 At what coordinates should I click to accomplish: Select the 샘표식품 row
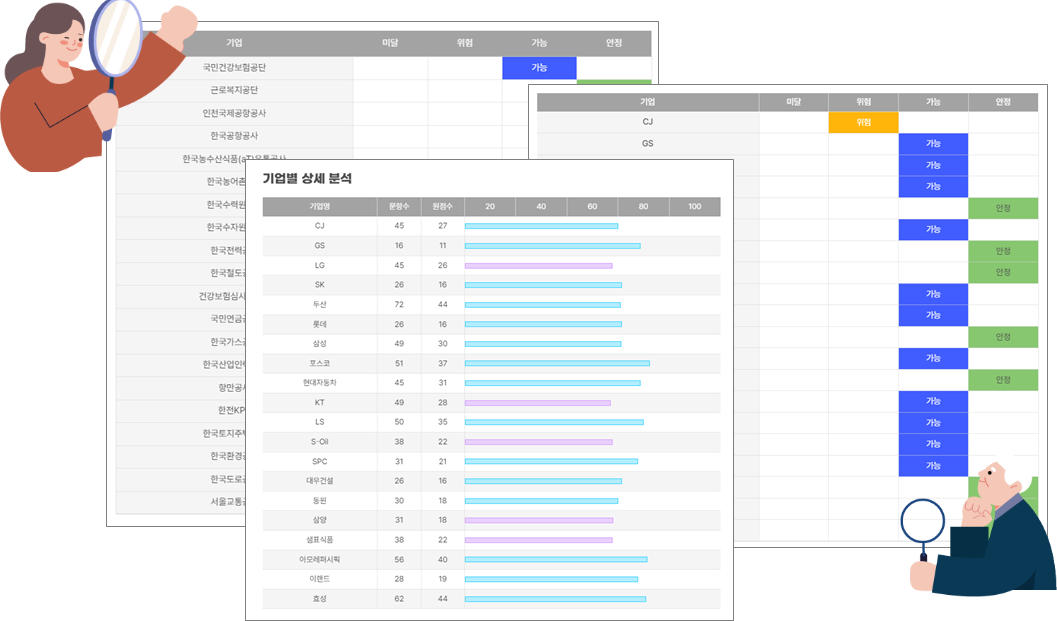[491, 540]
